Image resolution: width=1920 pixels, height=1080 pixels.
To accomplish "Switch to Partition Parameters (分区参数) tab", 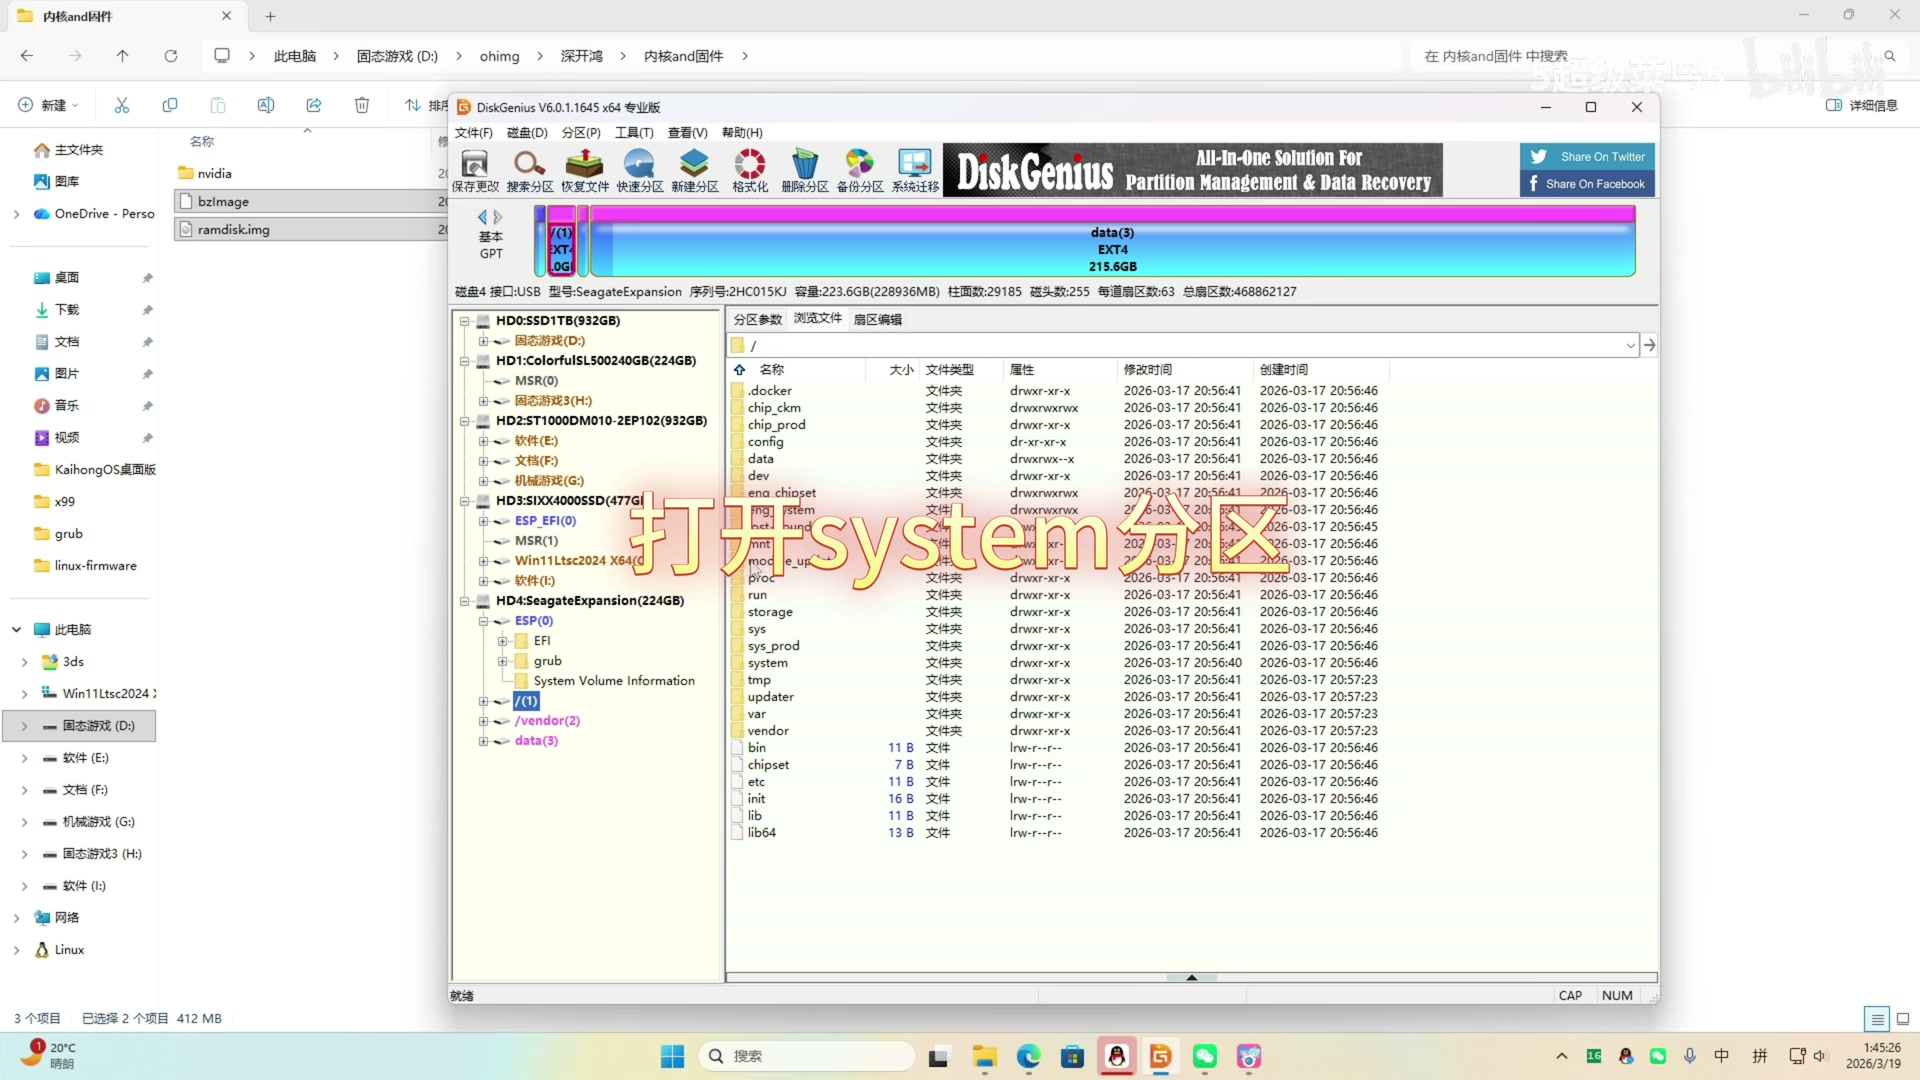I will [x=757, y=319].
